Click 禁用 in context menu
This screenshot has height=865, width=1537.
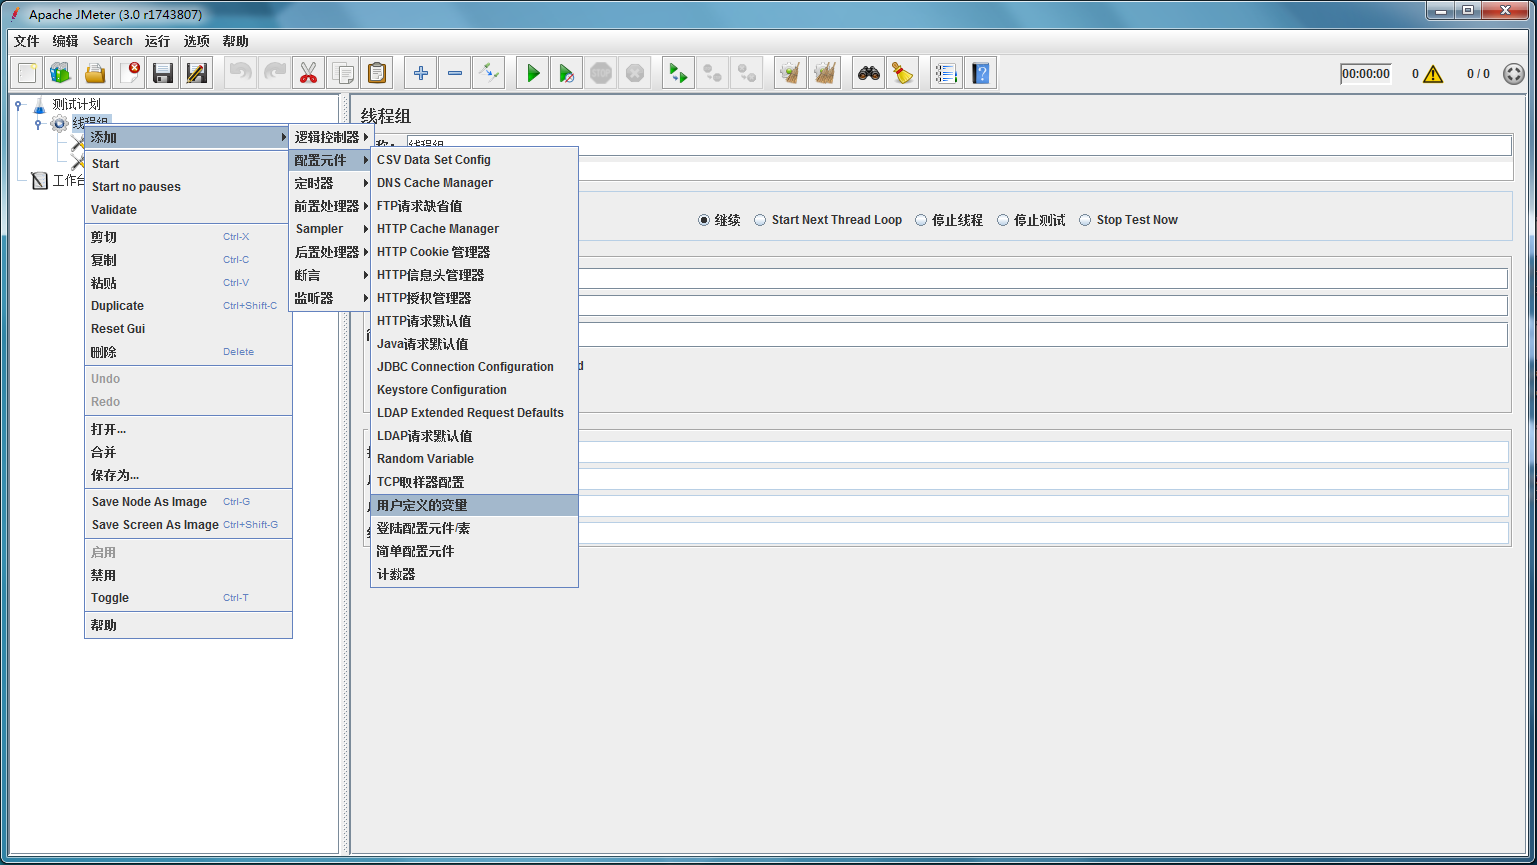[x=188, y=575]
